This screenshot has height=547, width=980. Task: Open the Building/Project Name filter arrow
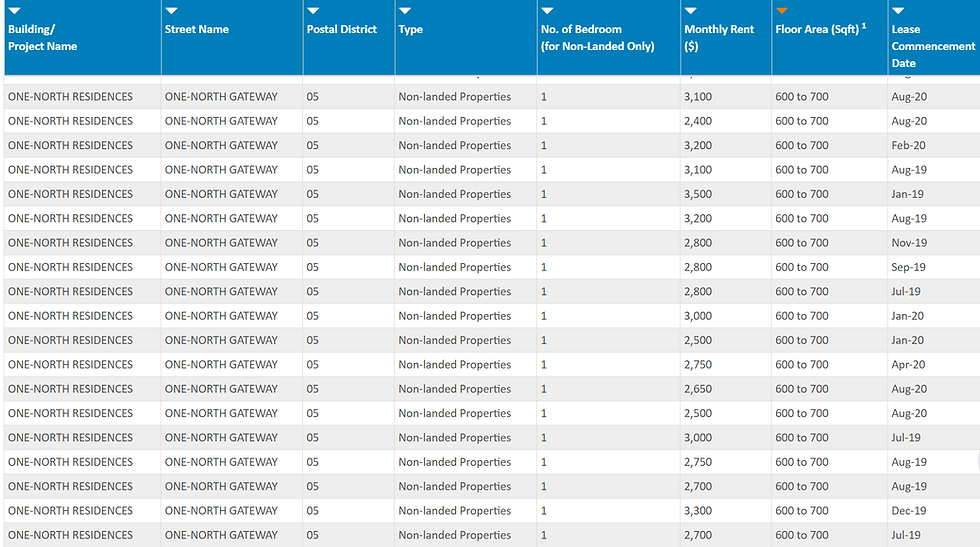(x=14, y=11)
